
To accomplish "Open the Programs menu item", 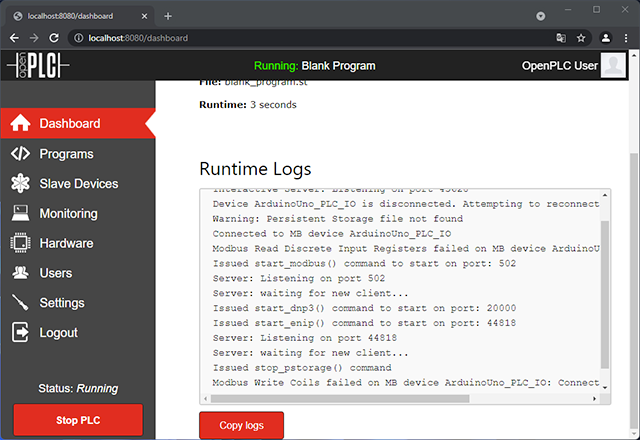I will coord(66,154).
